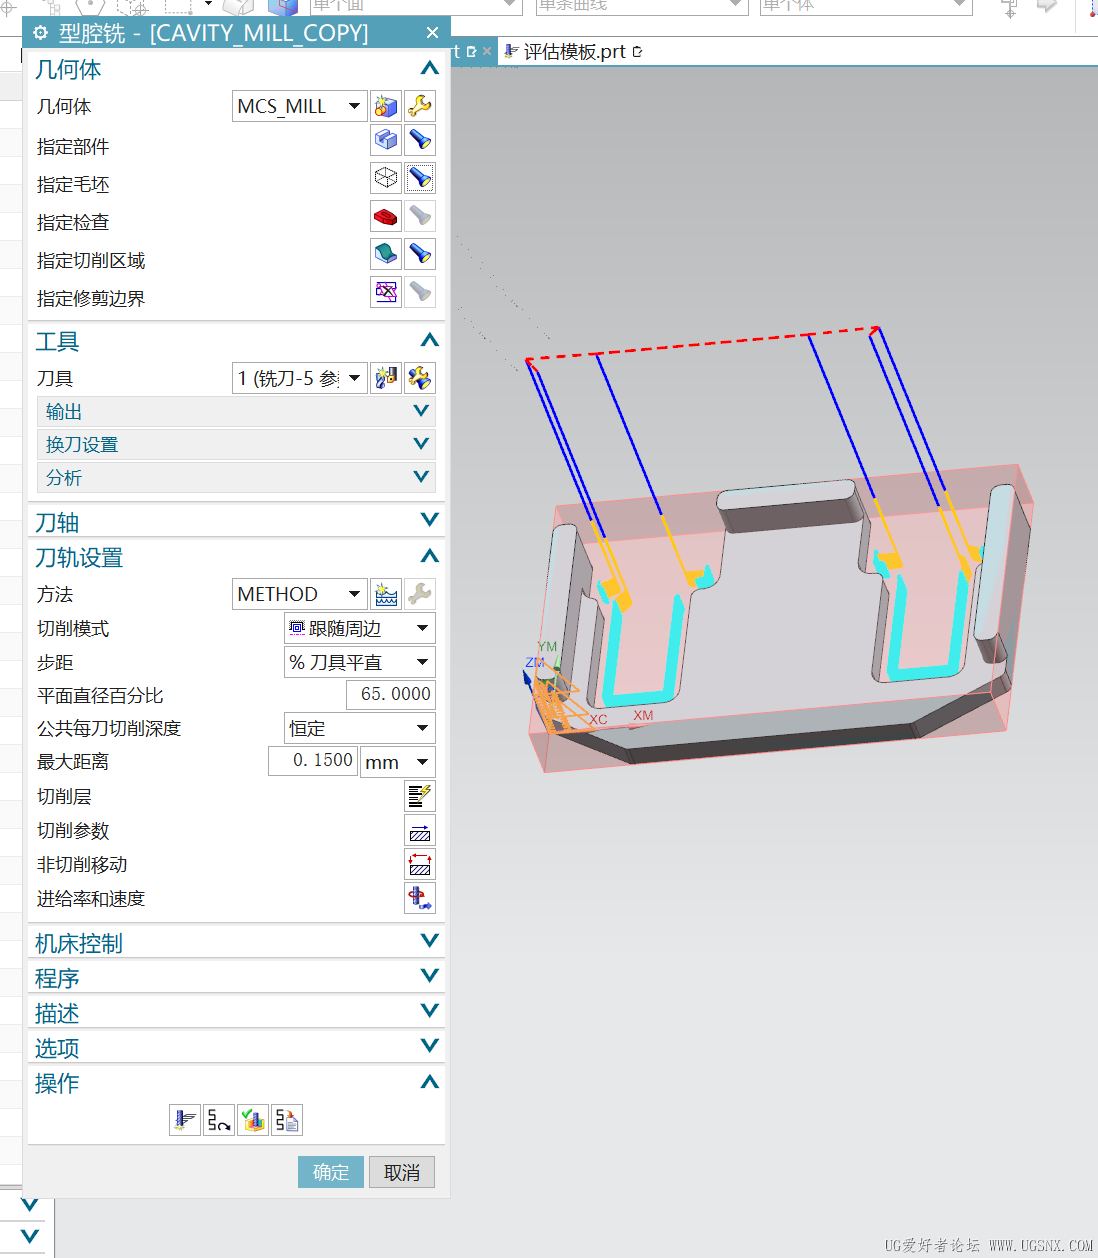This screenshot has height=1258, width=1098.
Task: Click the flashlight icon in 指定修剪边界 row
Action: [x=420, y=292]
